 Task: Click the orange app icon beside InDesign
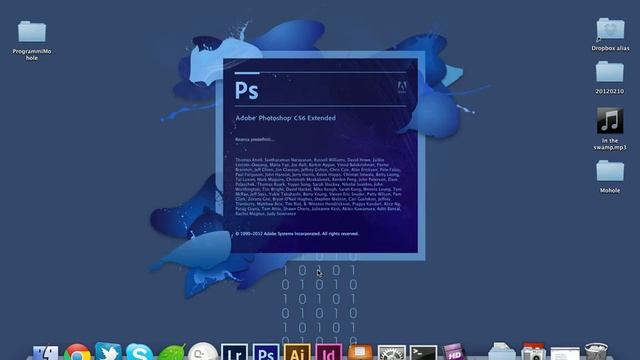tap(360, 353)
